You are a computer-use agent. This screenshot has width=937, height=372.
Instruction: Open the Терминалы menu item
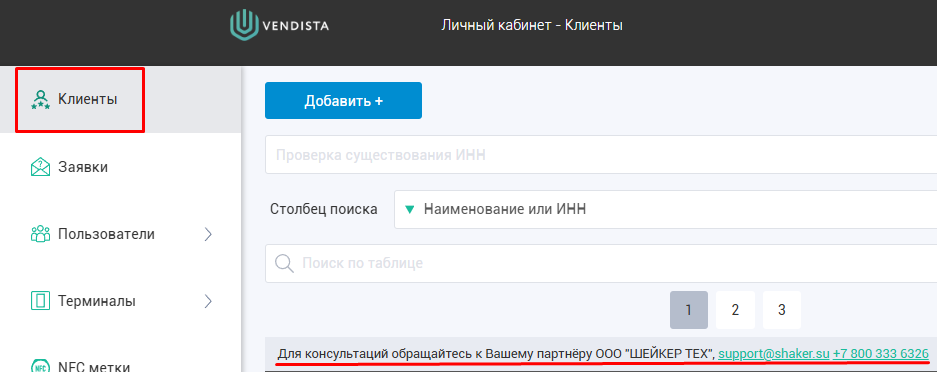(x=120, y=301)
